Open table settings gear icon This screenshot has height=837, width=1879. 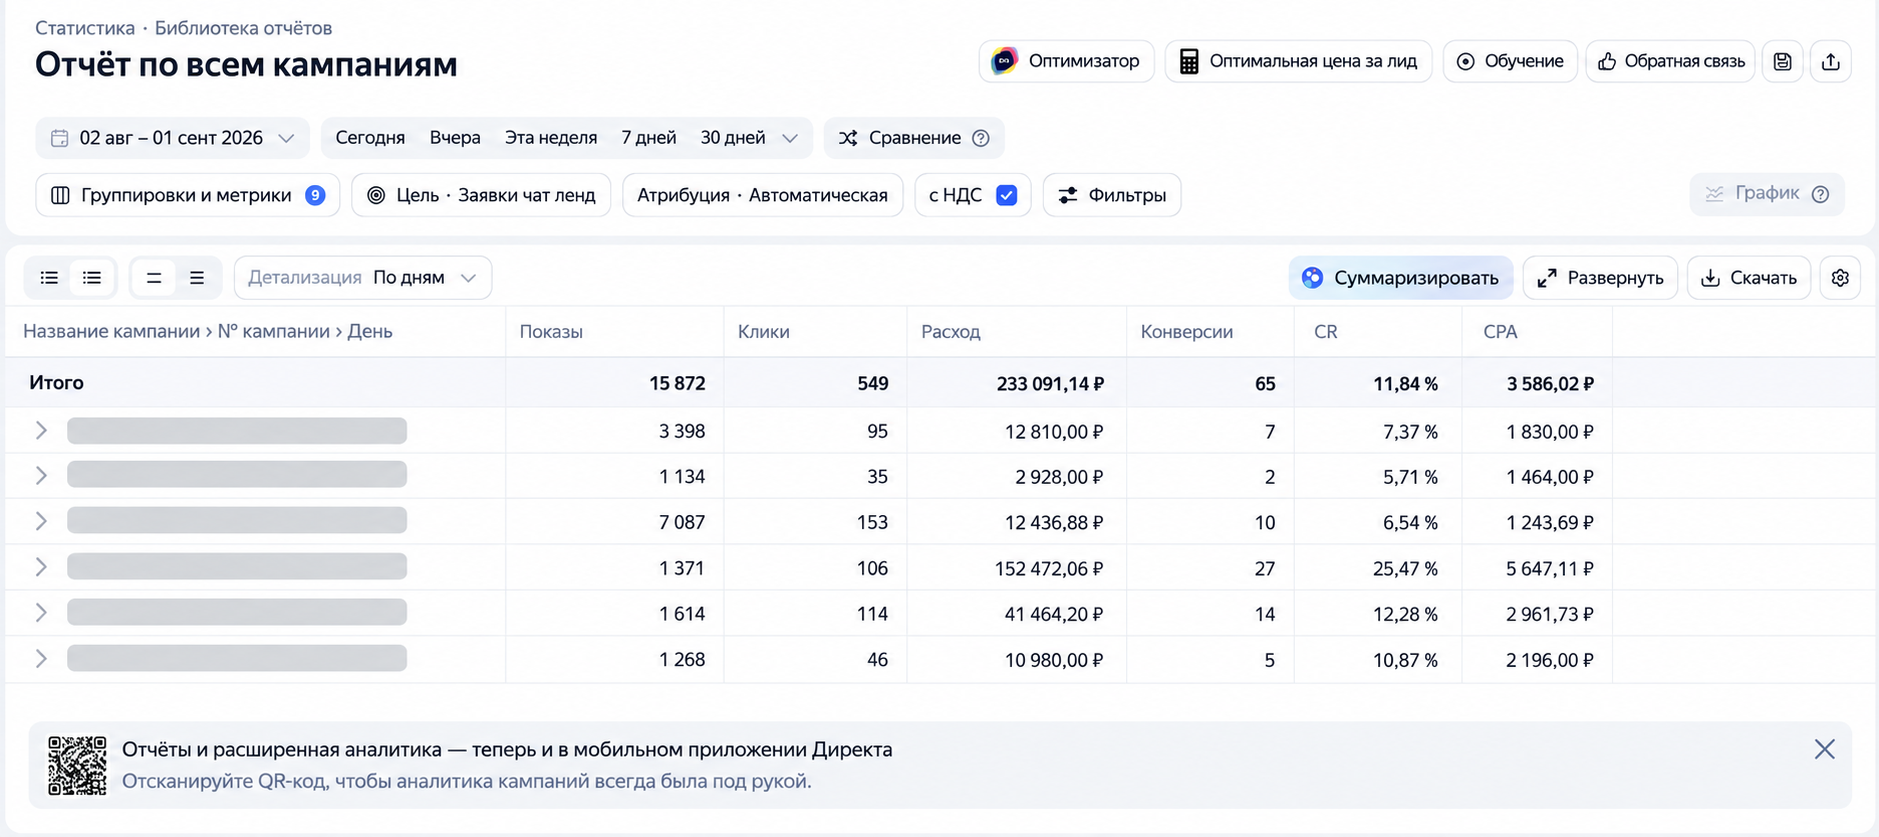click(x=1840, y=278)
